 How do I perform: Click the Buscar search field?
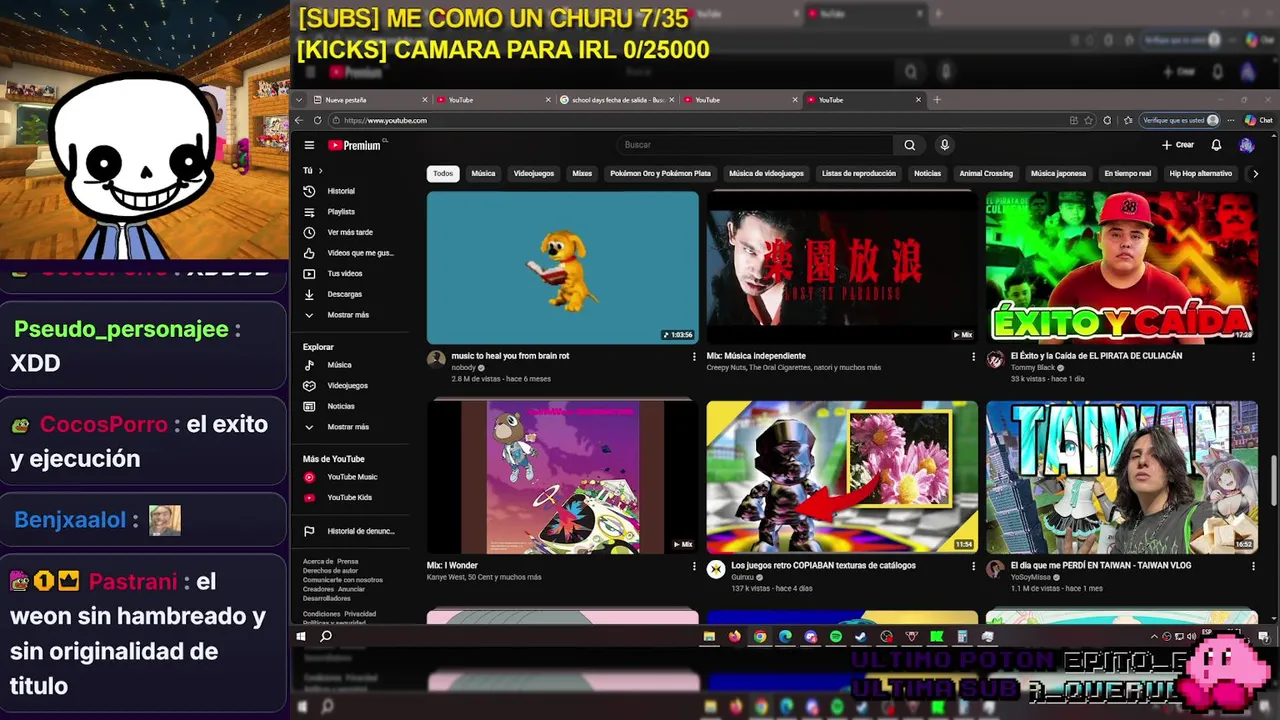tap(754, 145)
